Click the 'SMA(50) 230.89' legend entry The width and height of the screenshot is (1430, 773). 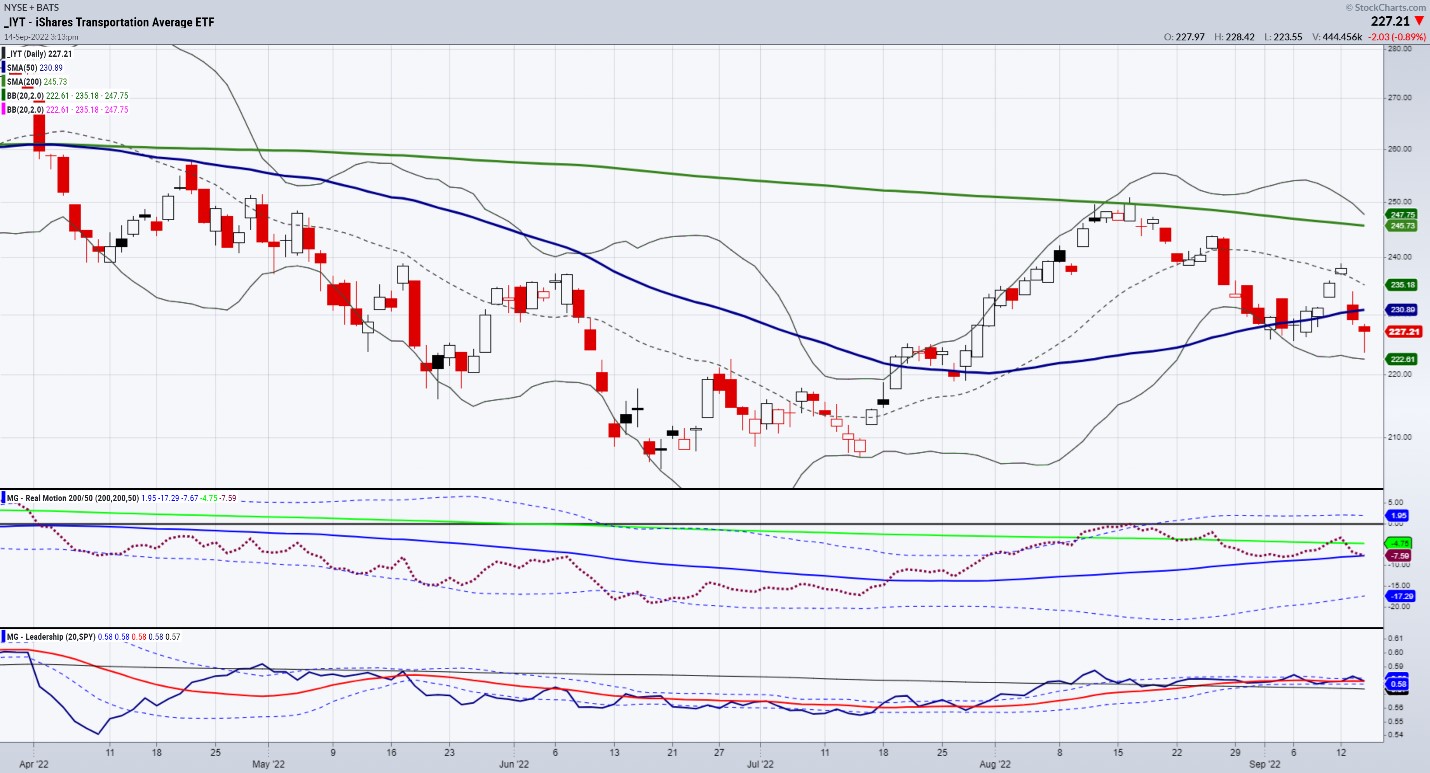click(36, 68)
